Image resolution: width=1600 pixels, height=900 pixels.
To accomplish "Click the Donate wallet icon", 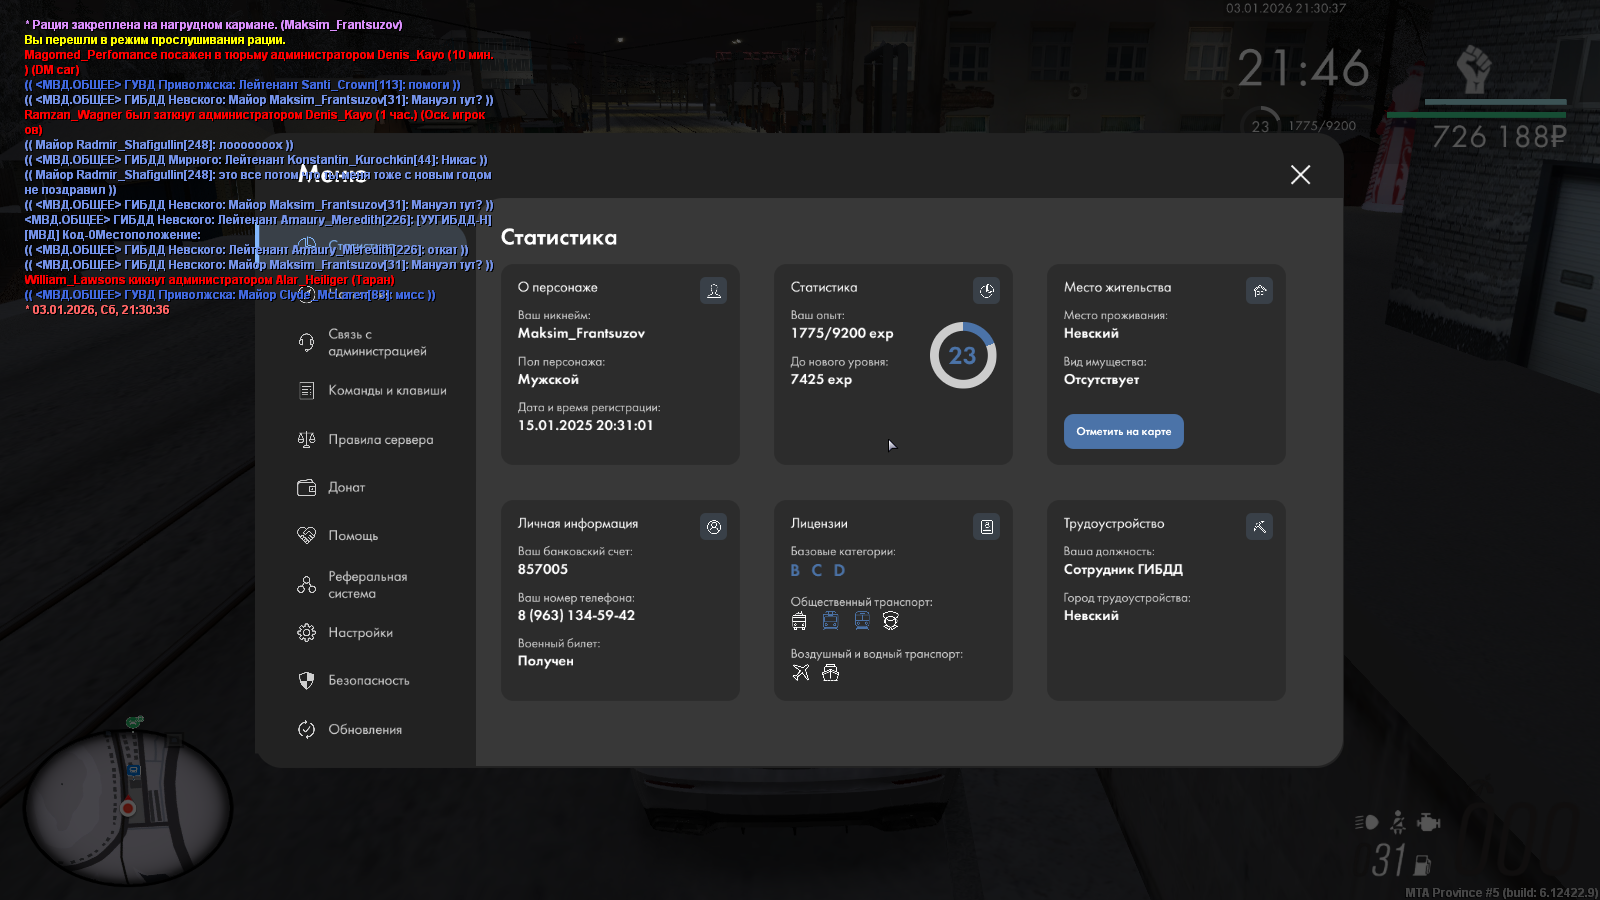I will click(x=306, y=488).
